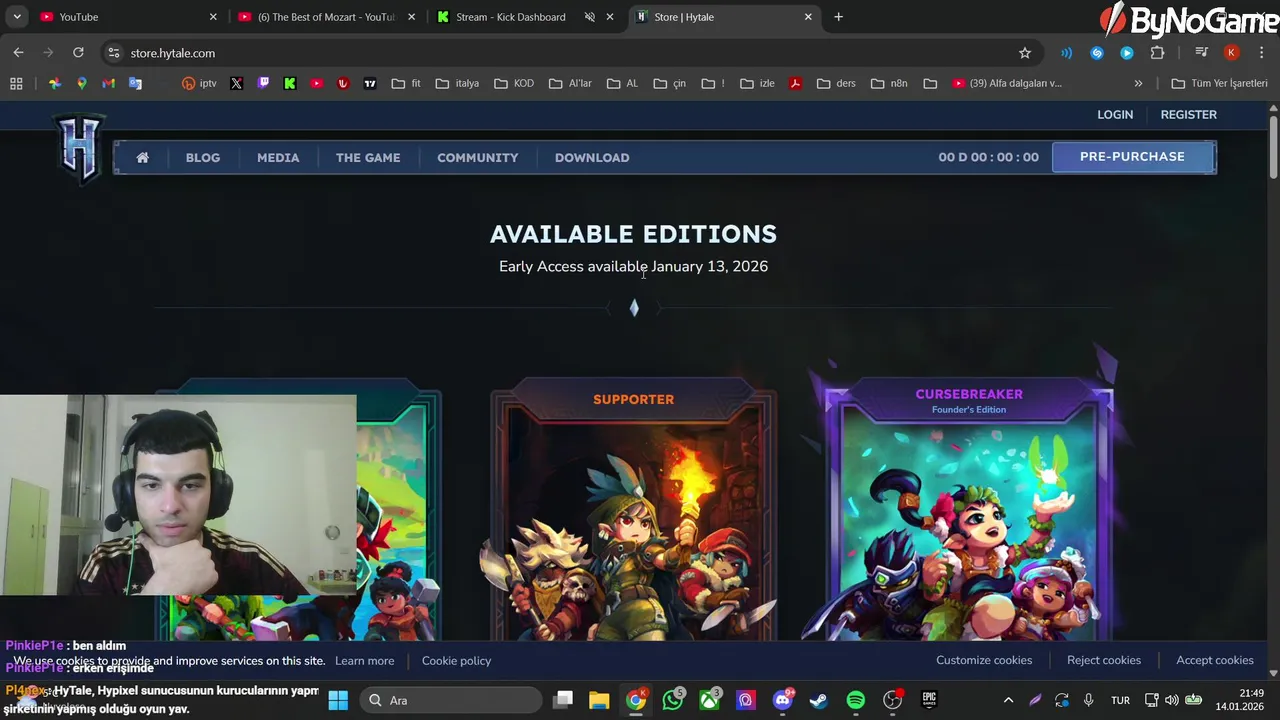Click the site information icon in address bar
Image resolution: width=1280 pixels, height=720 pixels.
[114, 53]
